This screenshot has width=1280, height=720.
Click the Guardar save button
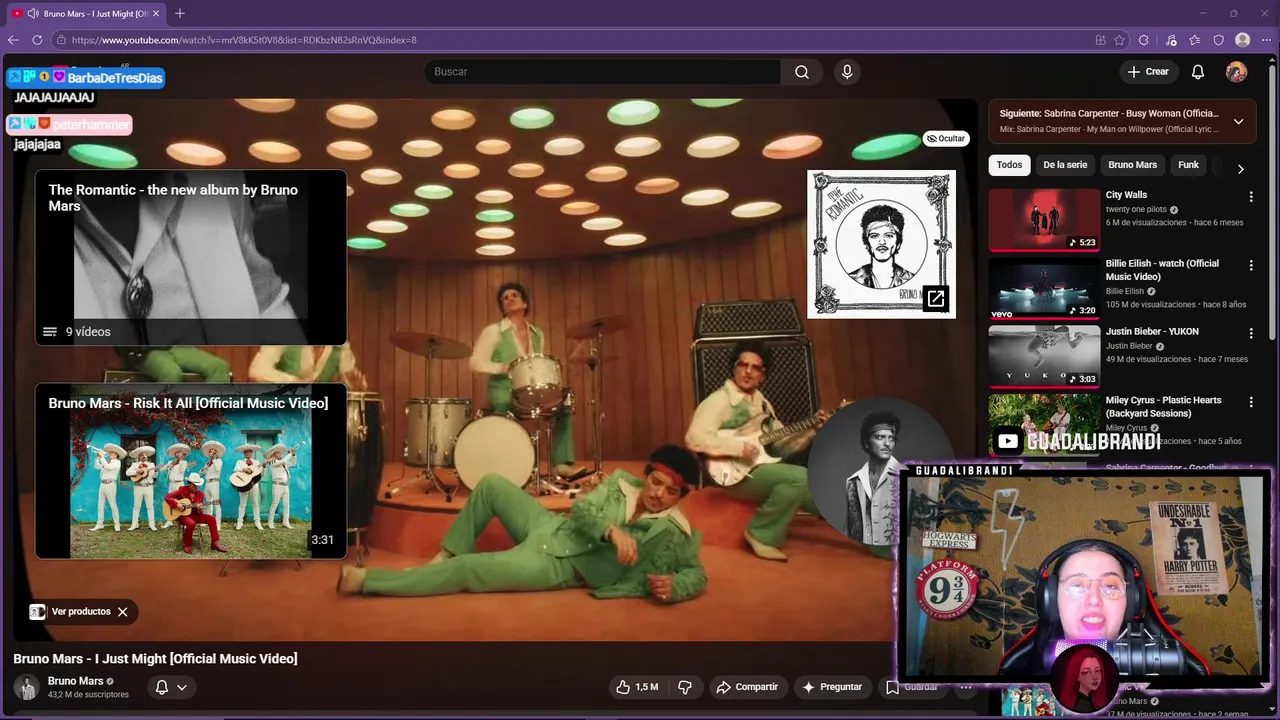pos(912,687)
